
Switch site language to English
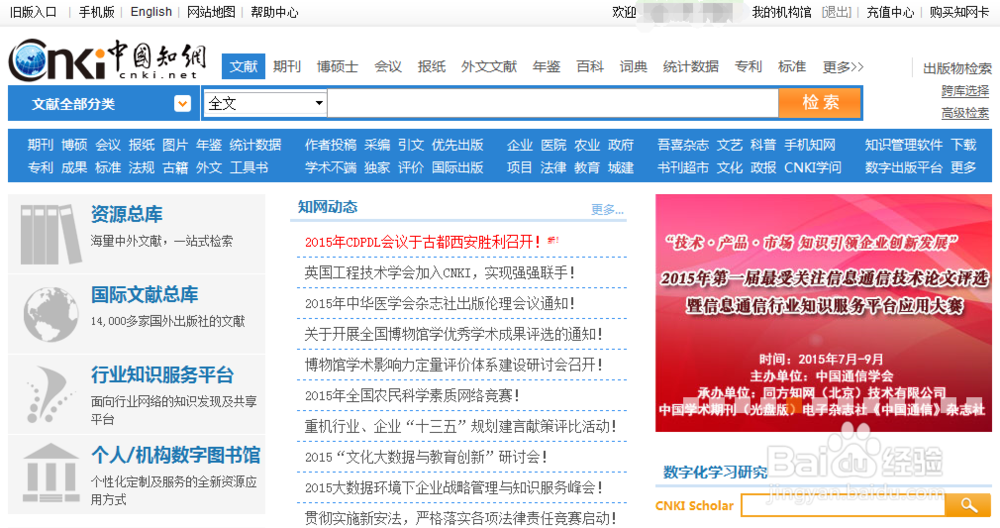pyautogui.click(x=151, y=12)
